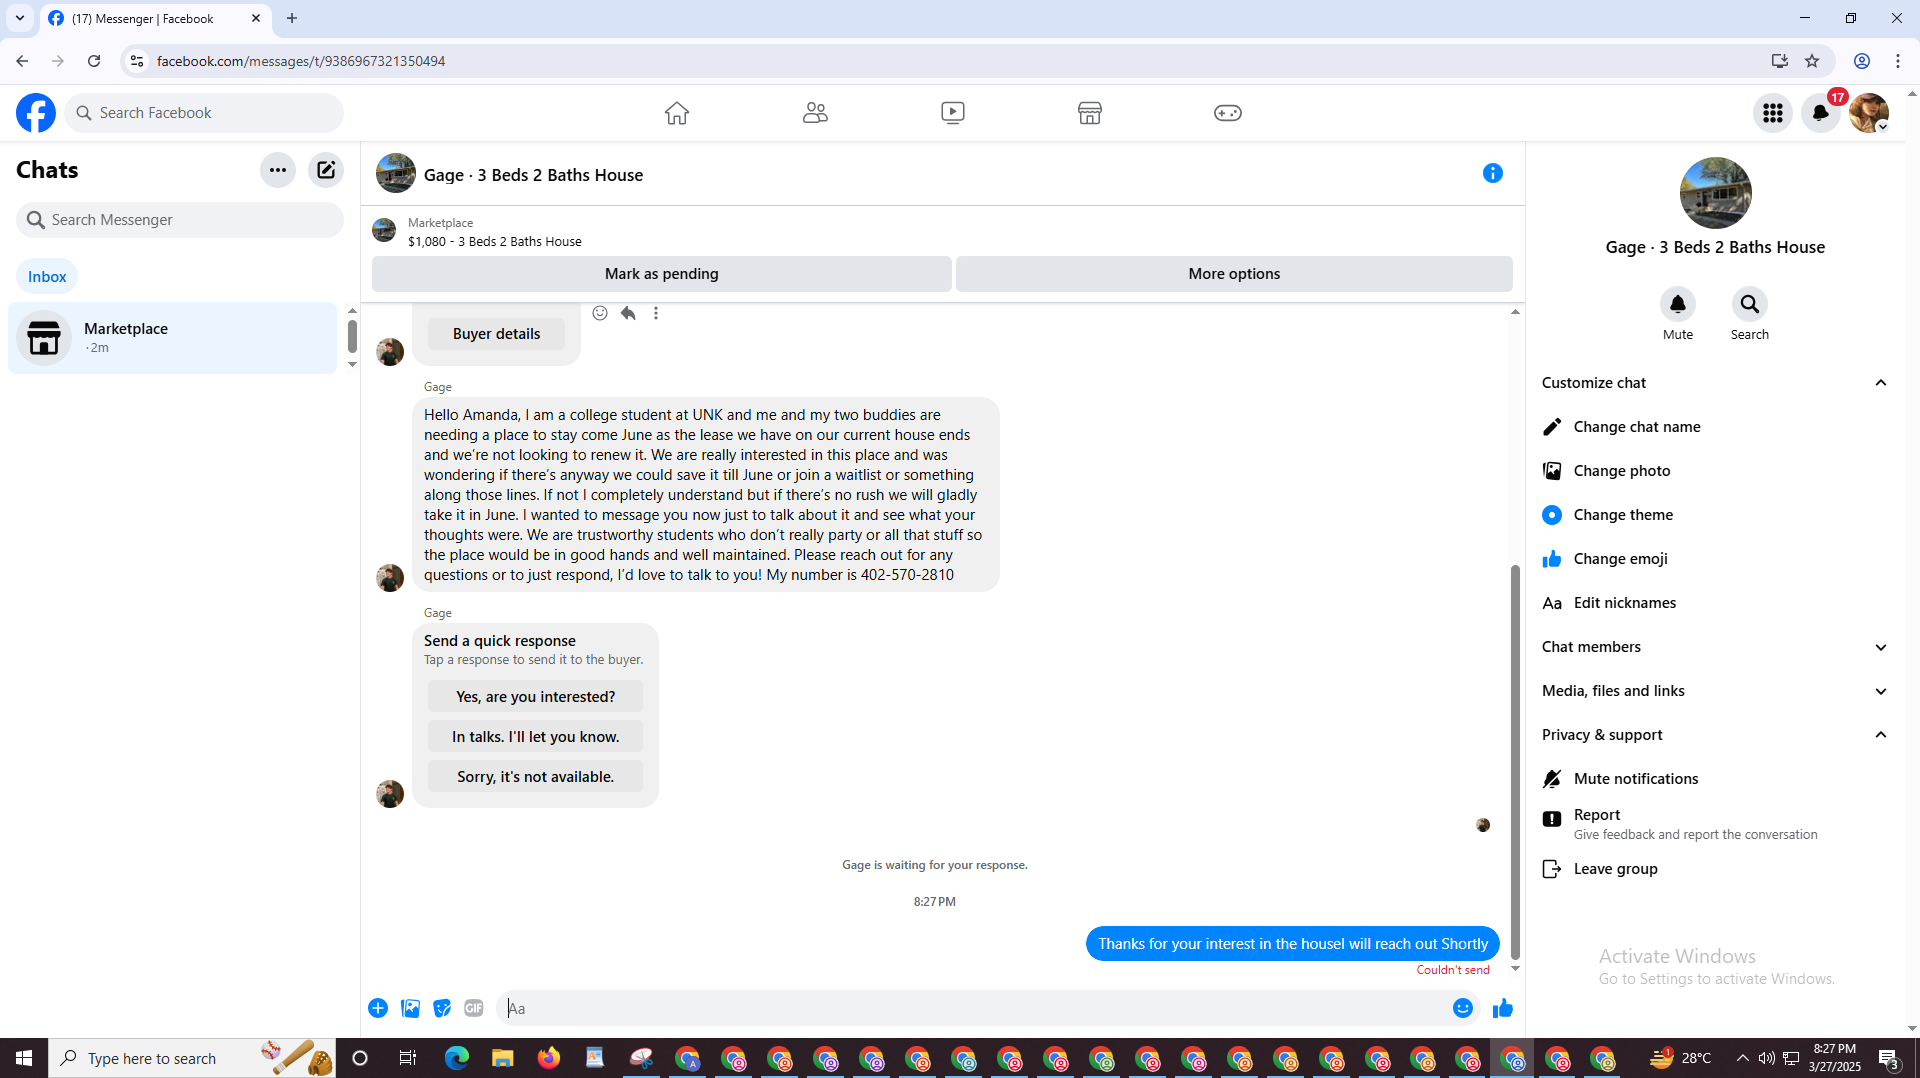Screen dimensions: 1920x1078
Task: Focus the Search Messenger field
Action: 180,220
